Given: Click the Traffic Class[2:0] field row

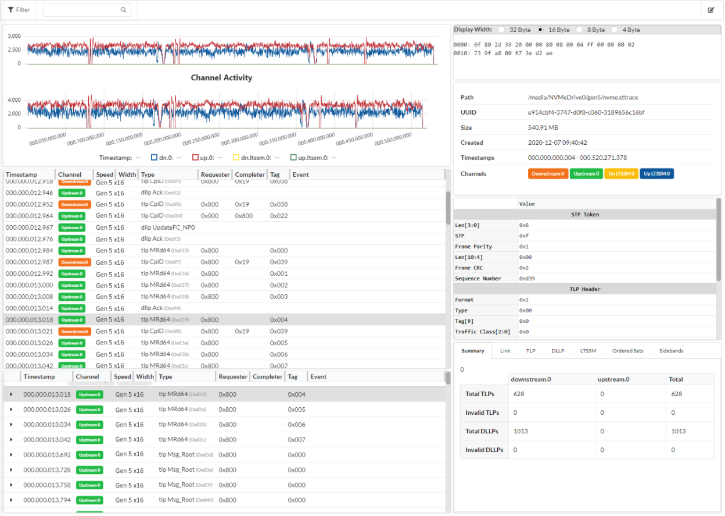Looking at the screenshot, I should [x=585, y=332].
